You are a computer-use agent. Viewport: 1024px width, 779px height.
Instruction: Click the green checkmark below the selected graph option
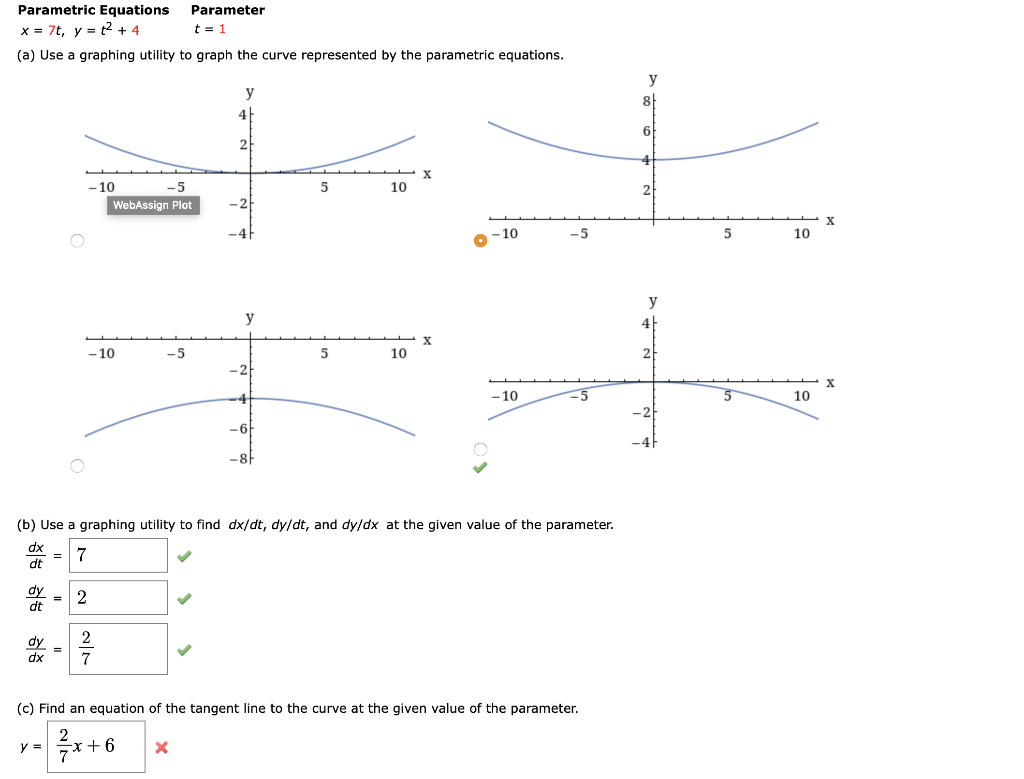click(x=480, y=466)
